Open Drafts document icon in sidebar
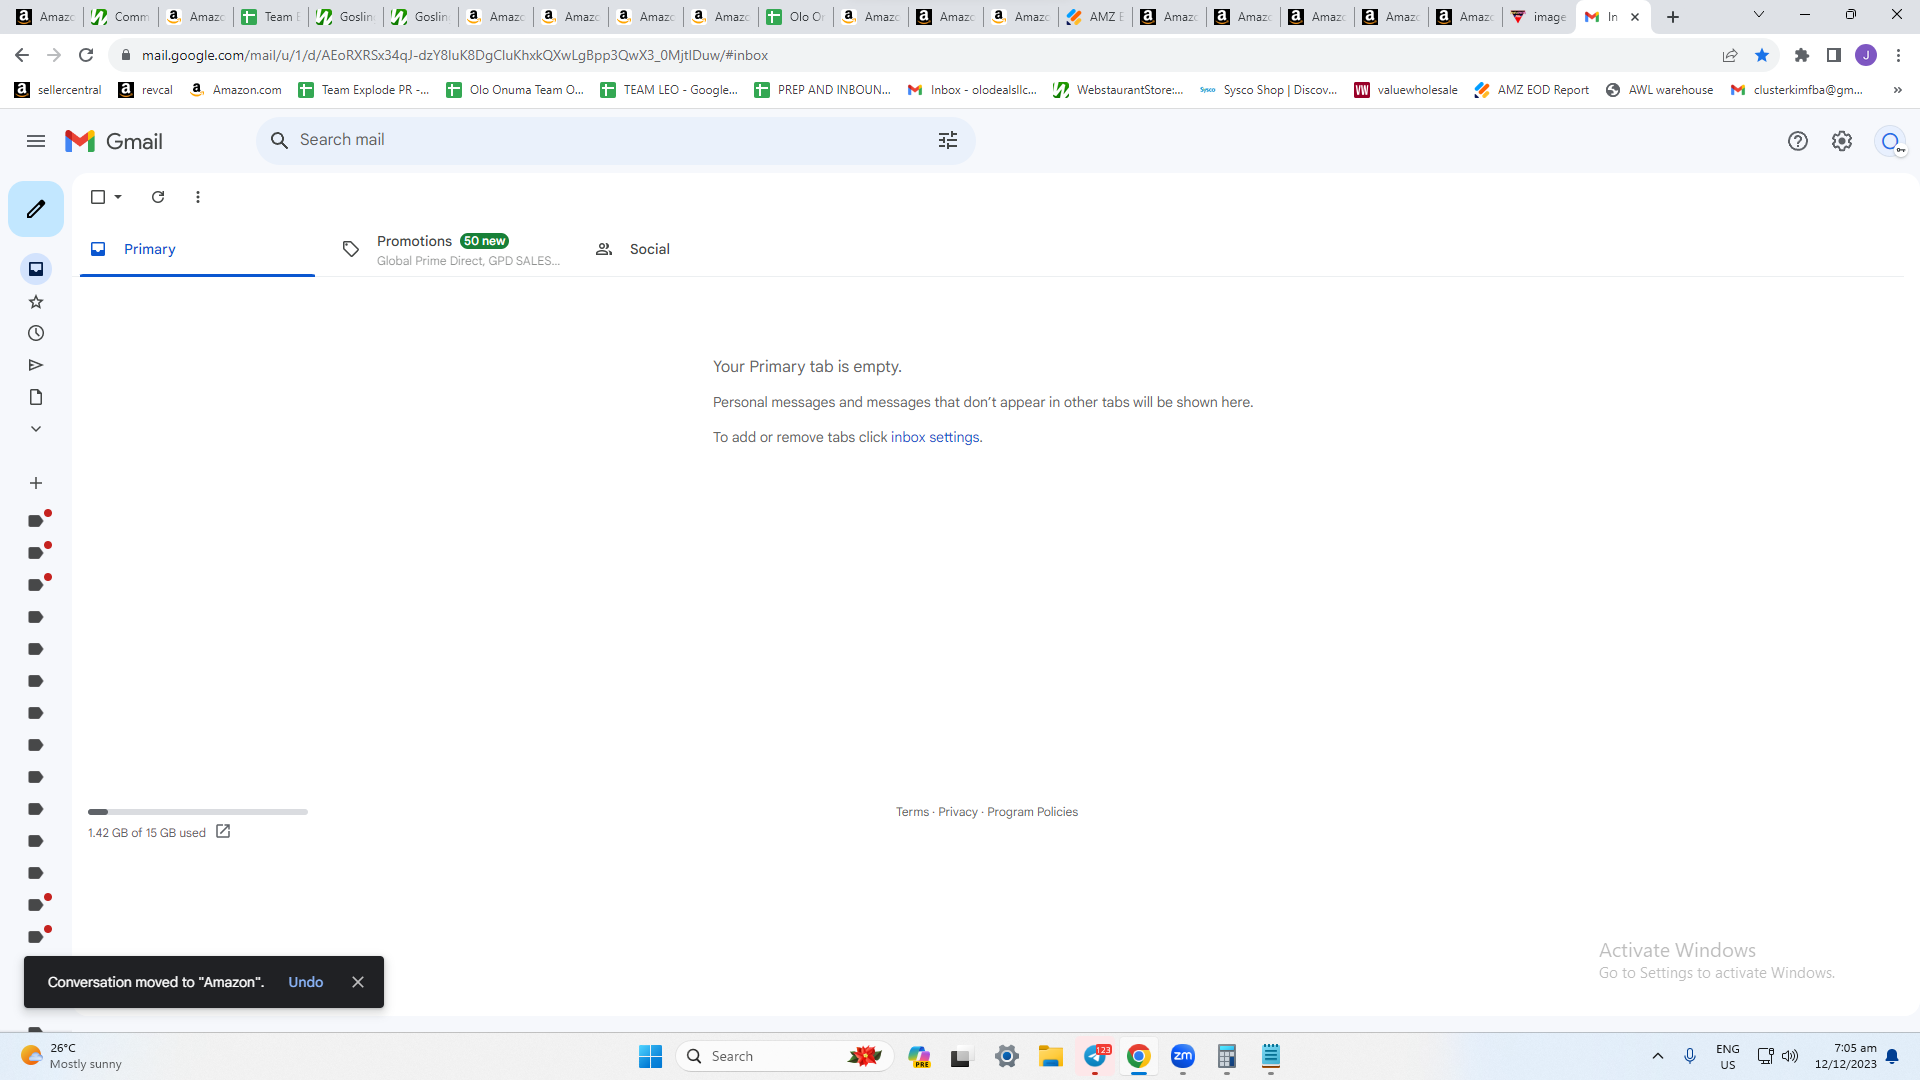Viewport: 1920px width, 1080px height. [x=36, y=397]
